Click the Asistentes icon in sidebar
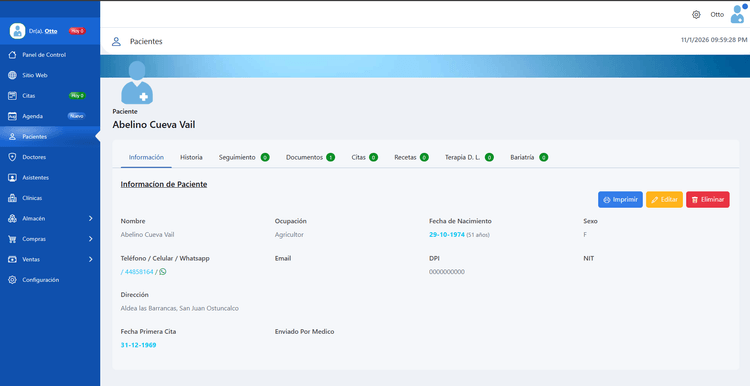This screenshot has width=750, height=386. (13, 177)
